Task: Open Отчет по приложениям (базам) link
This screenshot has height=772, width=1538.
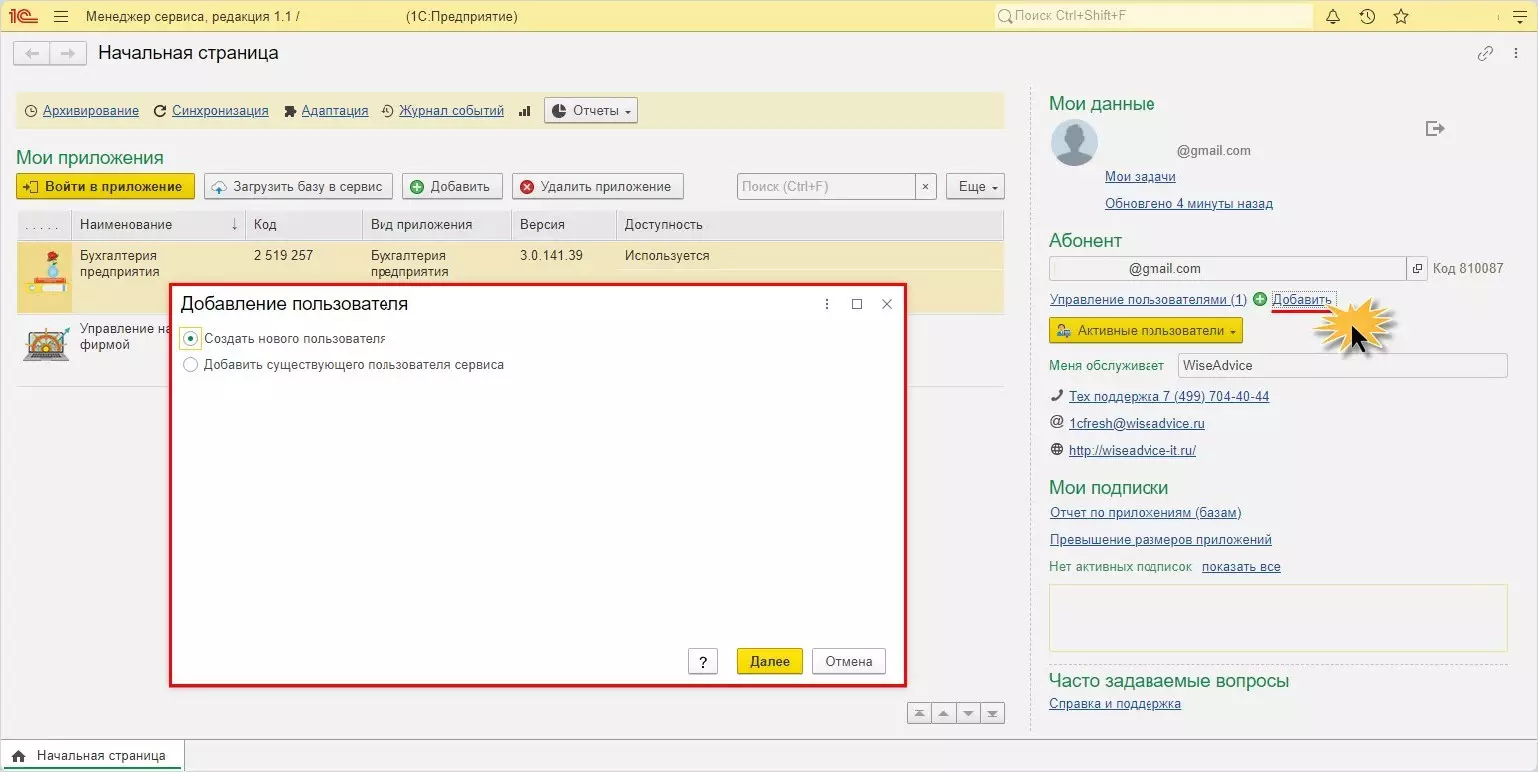Action: 1145,513
